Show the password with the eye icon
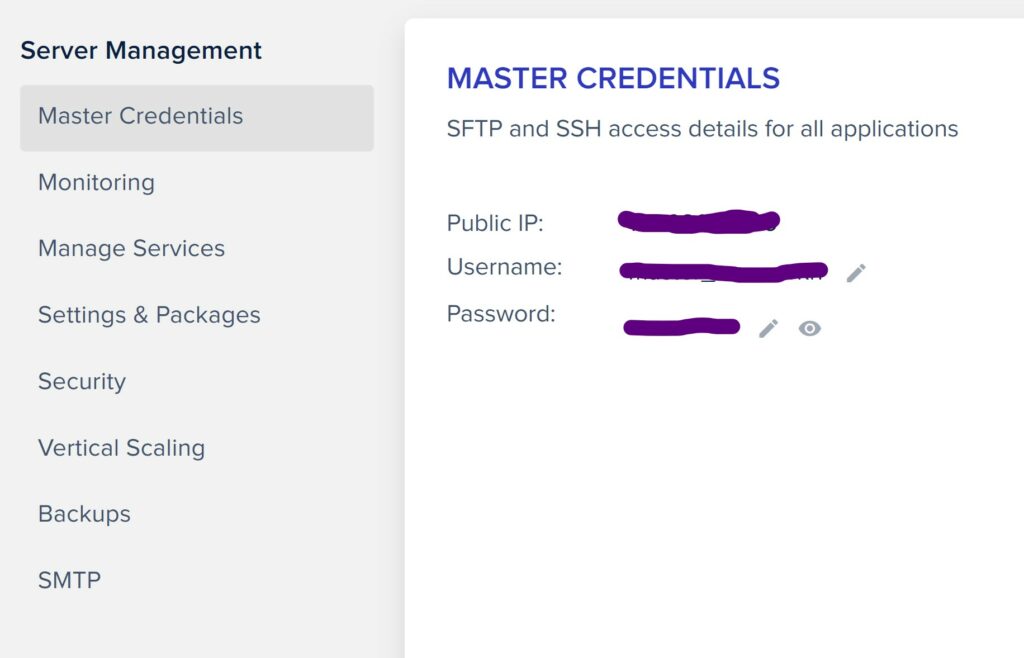 (809, 328)
